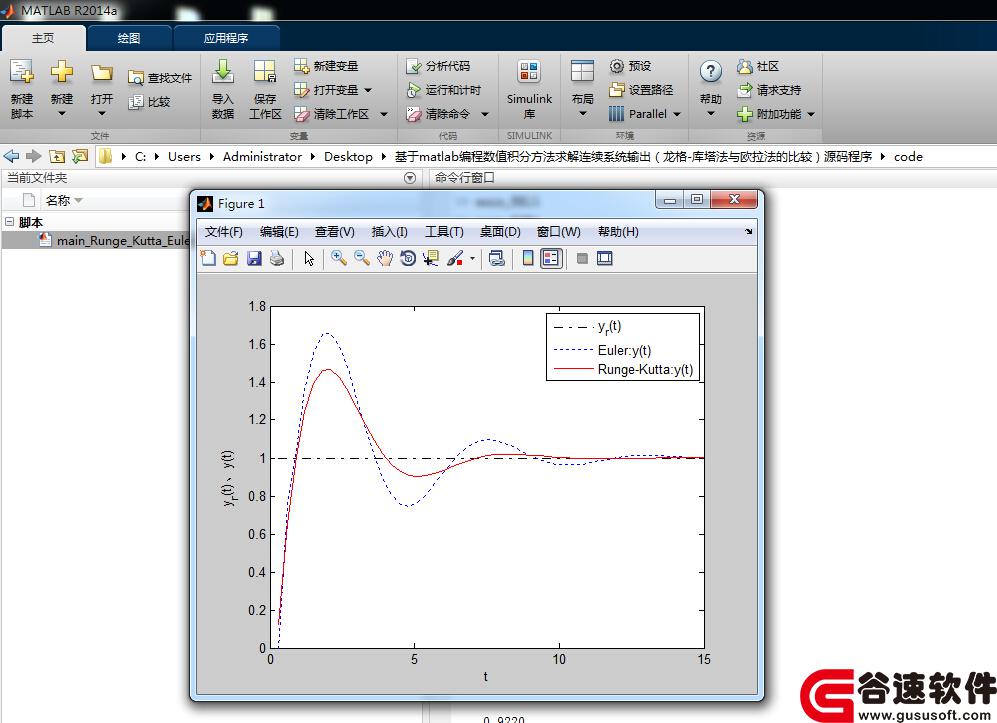The image size is (997, 723).
Task: Open the 编辑(E) menu in Figure 1
Action: (x=279, y=231)
